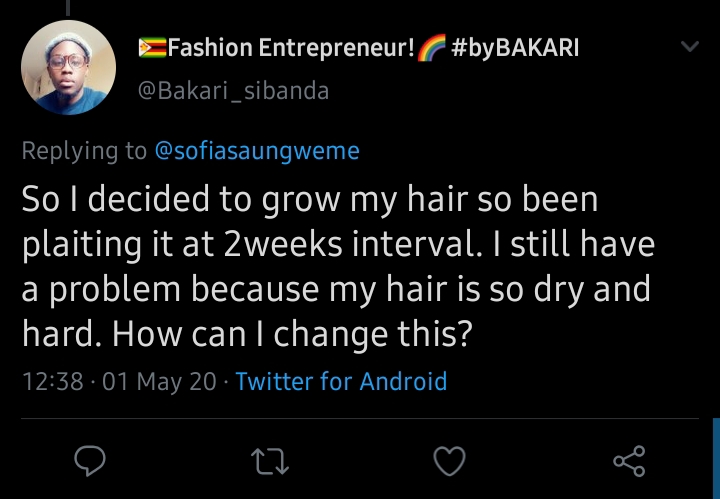Screen dimensions: 720x499
Task: Open the user's profile picture
Action: tap(68, 67)
